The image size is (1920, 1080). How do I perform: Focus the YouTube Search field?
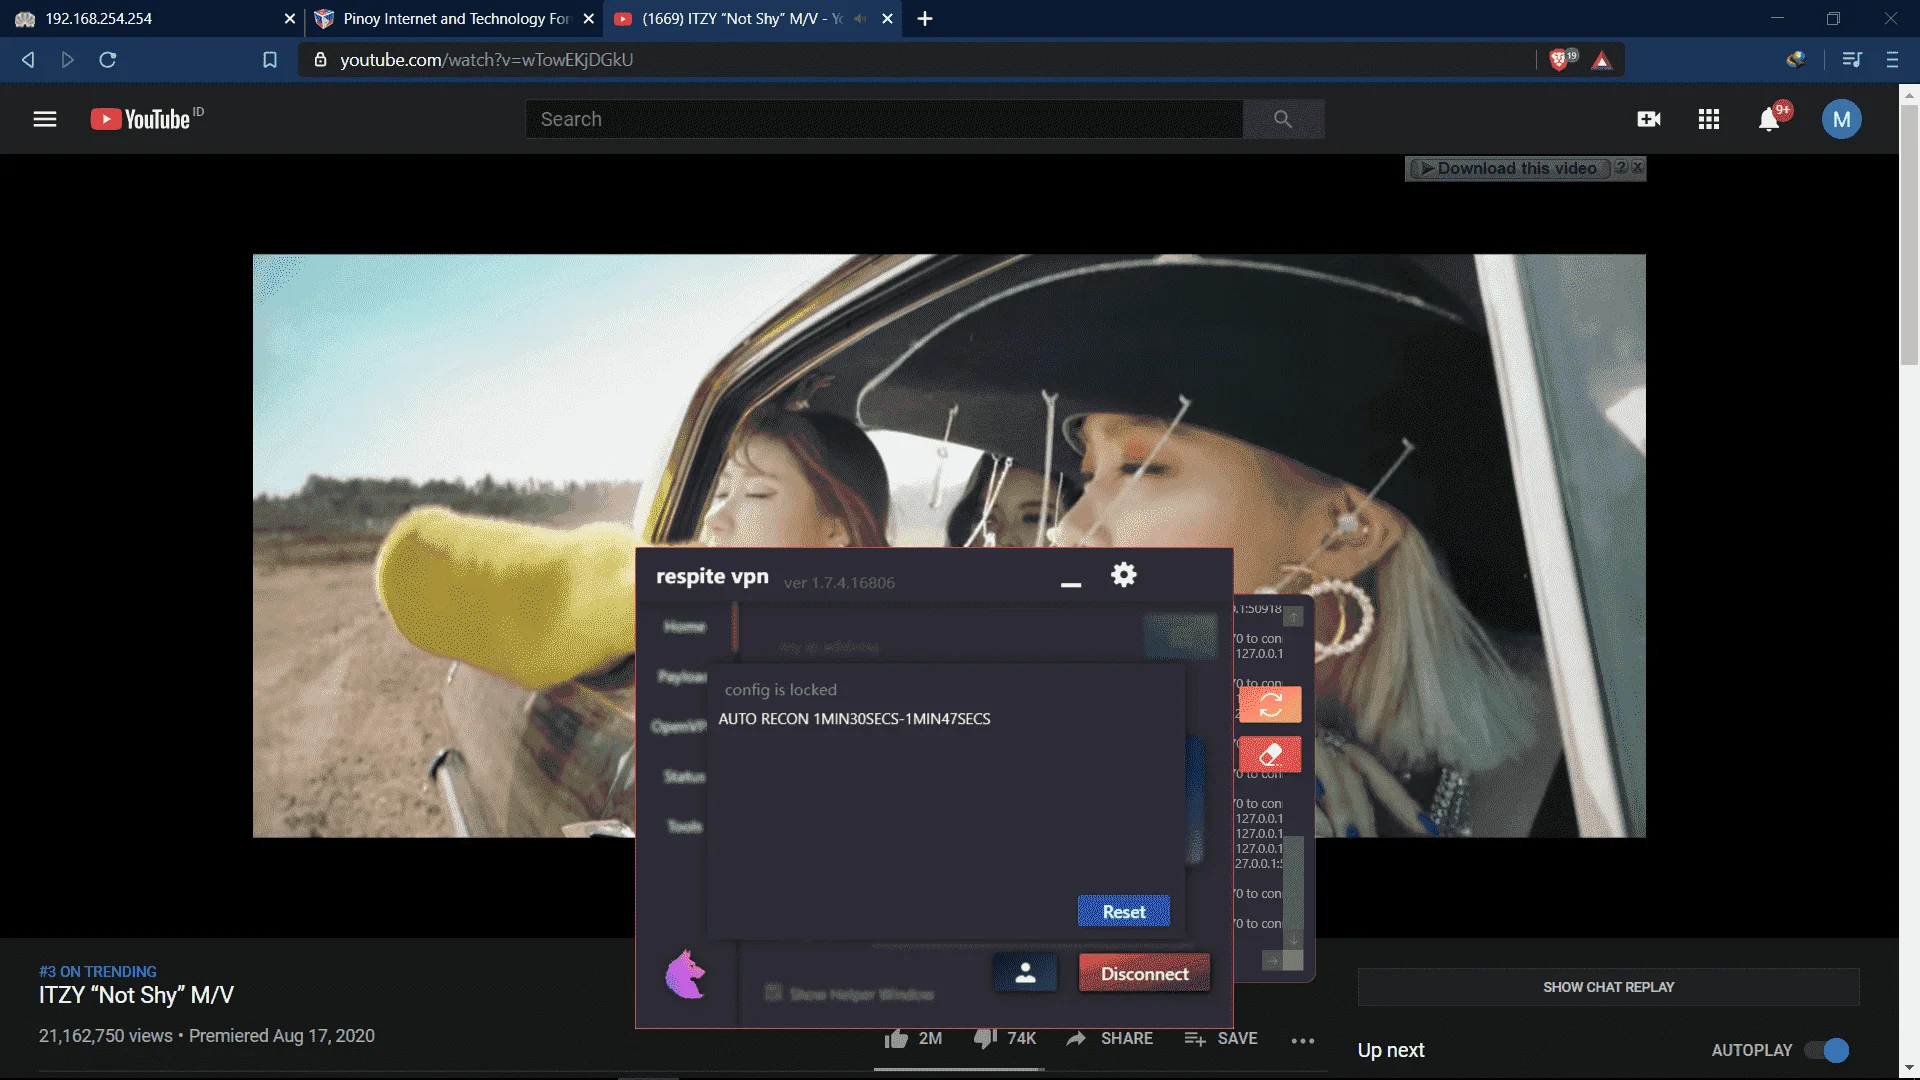[x=884, y=119]
